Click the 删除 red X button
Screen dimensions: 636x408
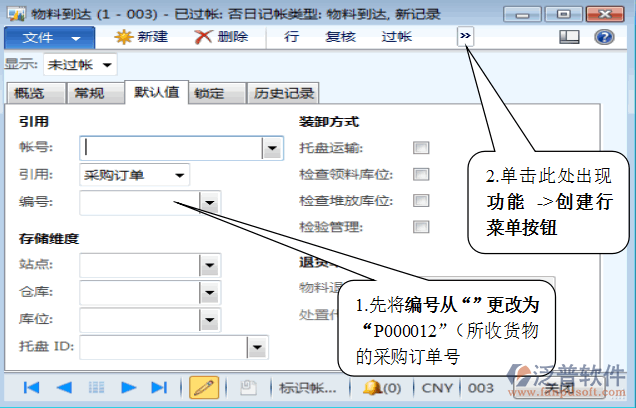(221, 37)
